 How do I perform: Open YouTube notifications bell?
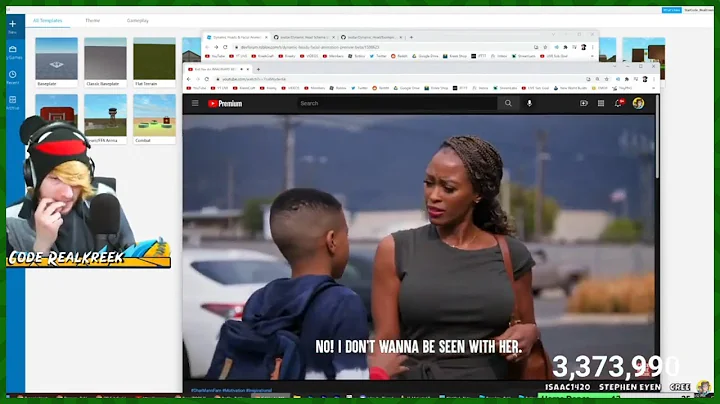click(x=619, y=103)
